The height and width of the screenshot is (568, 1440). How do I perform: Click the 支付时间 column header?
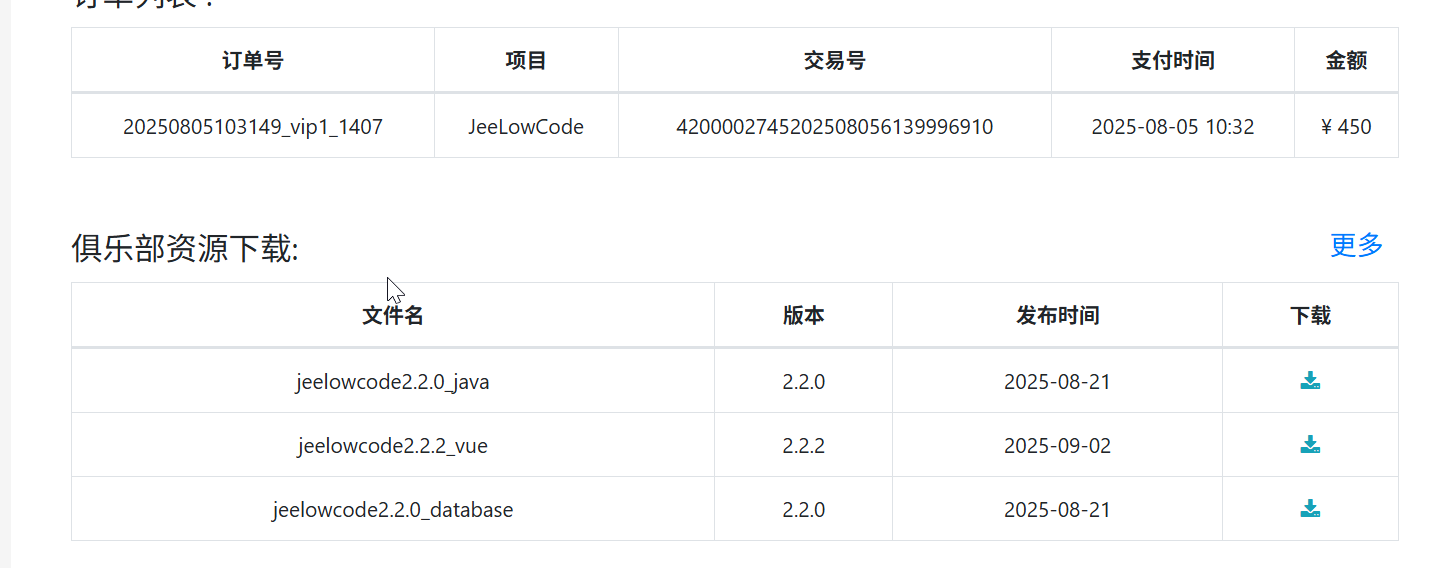pos(1173,61)
